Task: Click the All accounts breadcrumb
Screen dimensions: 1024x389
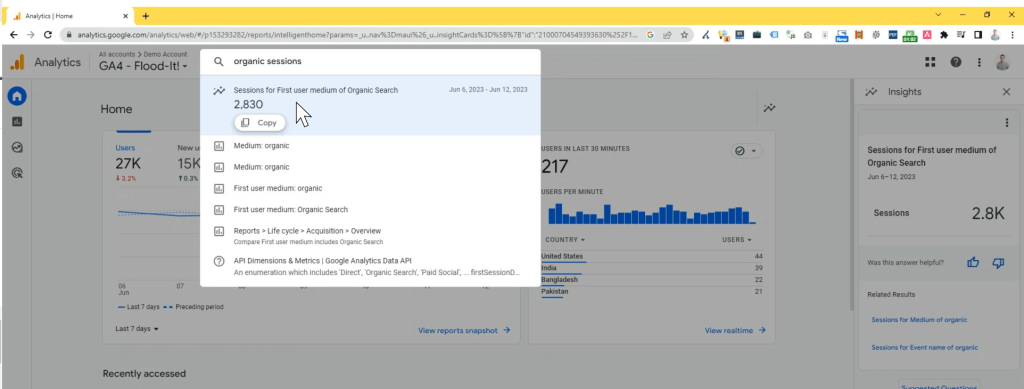Action: [x=118, y=54]
